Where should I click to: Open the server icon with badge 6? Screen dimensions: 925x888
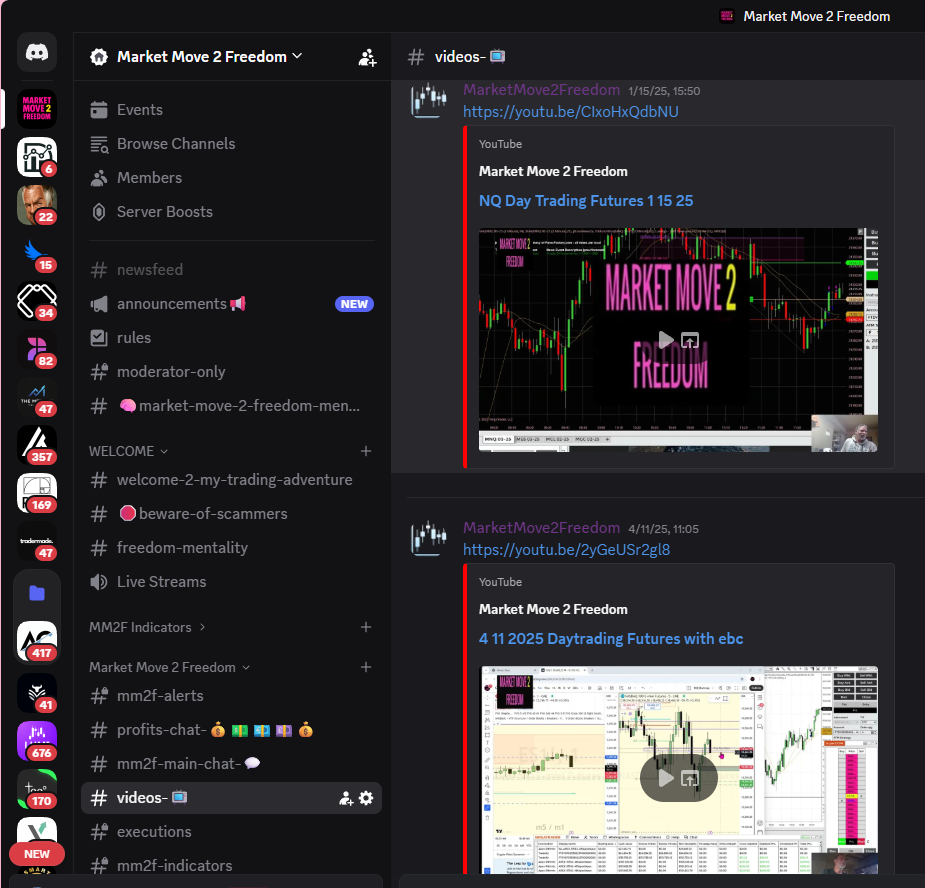37,157
